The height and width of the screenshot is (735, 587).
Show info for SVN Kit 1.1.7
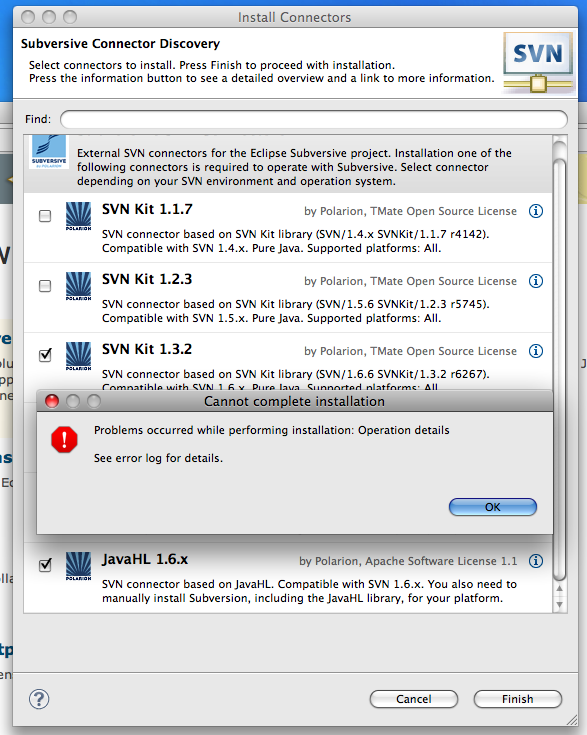pos(536,211)
